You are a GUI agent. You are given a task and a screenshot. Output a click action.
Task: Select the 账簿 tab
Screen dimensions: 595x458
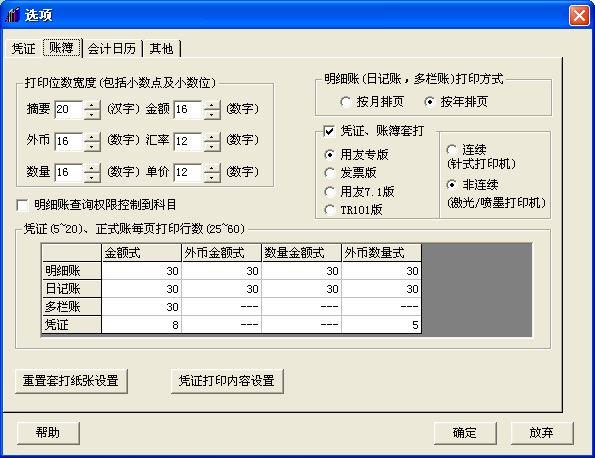coord(61,48)
